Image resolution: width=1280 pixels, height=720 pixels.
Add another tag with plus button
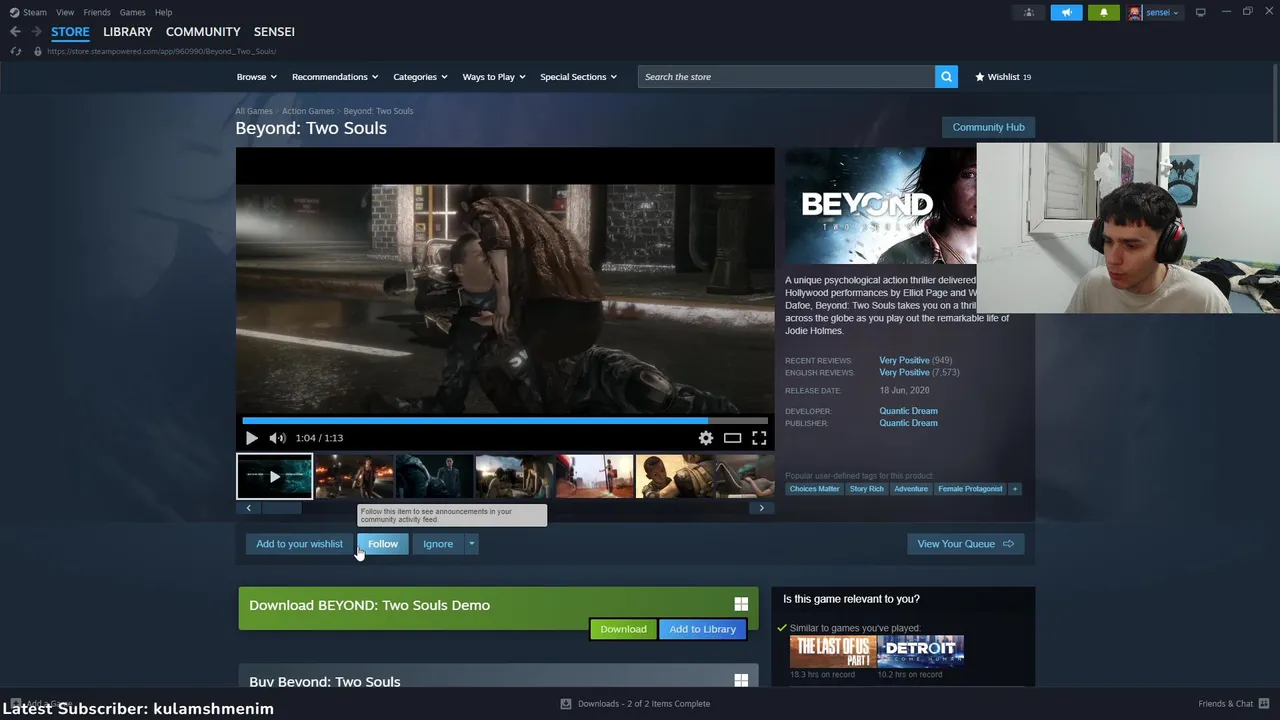pyautogui.click(x=1015, y=489)
